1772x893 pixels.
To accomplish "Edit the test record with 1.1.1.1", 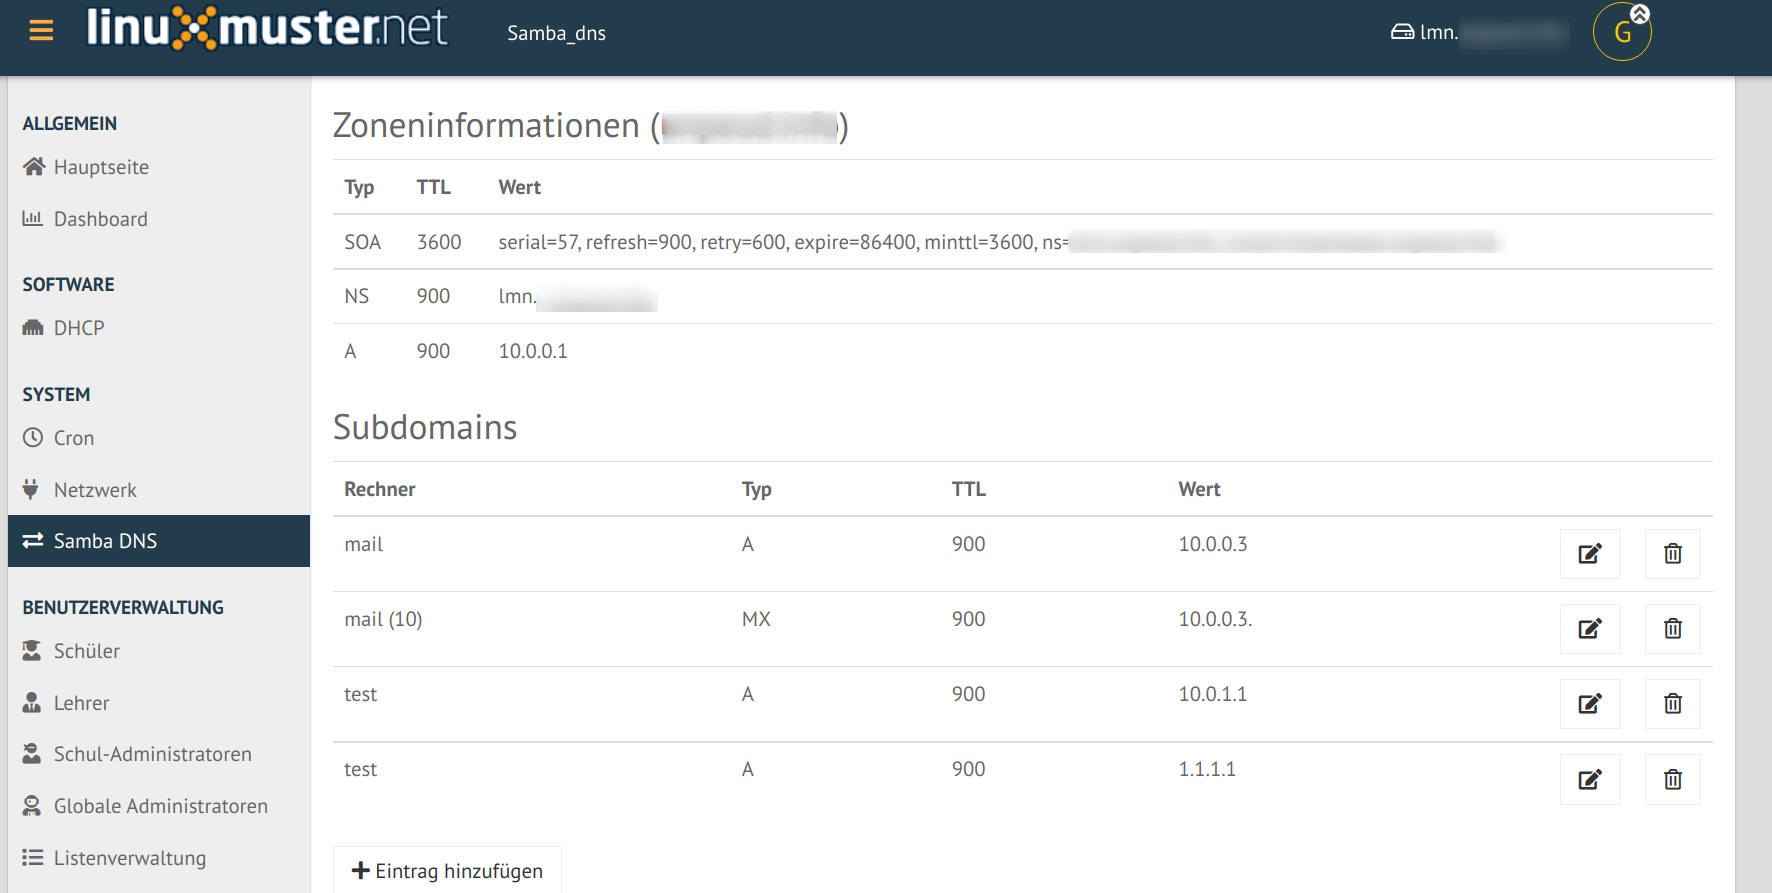I will 1590,780.
